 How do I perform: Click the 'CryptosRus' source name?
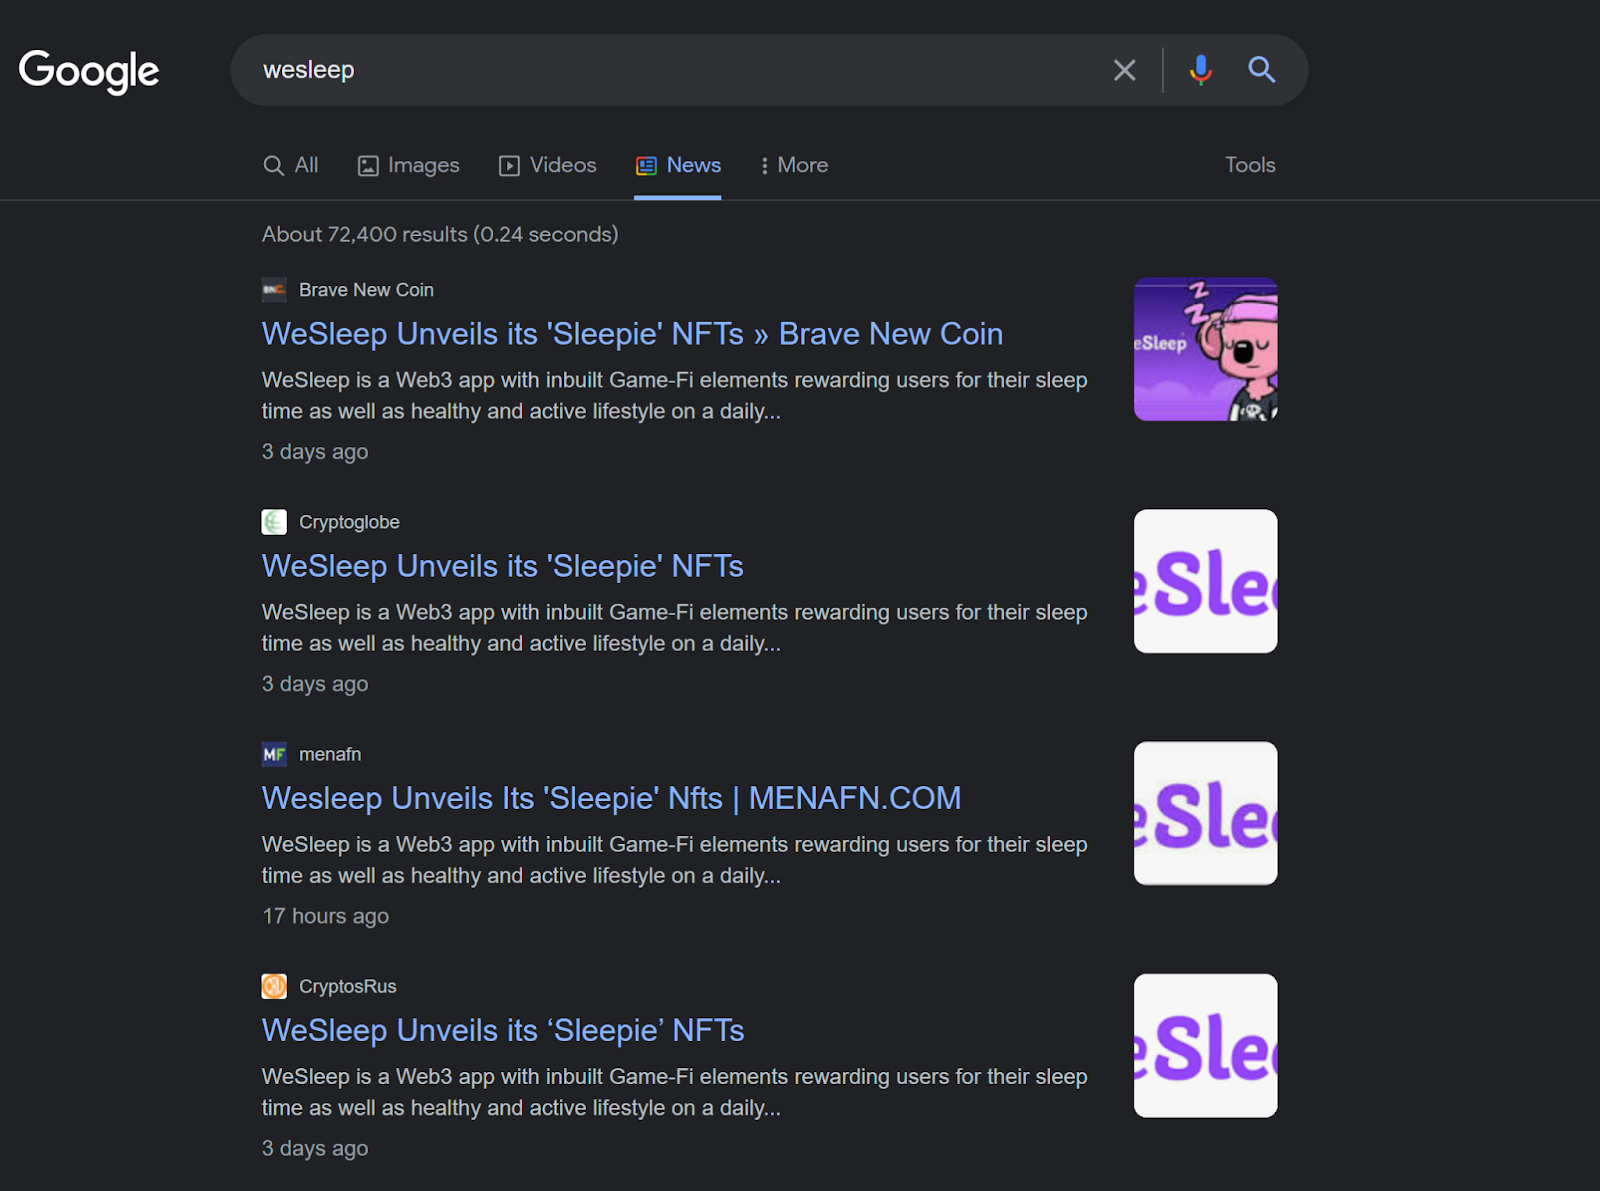(348, 986)
